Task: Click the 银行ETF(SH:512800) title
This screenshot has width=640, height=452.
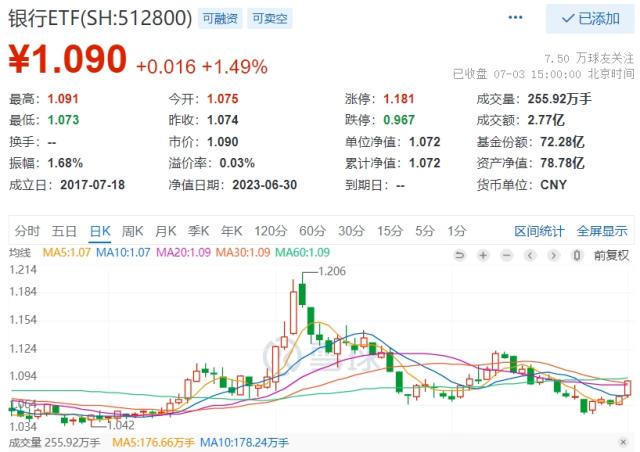Action: click(100, 18)
